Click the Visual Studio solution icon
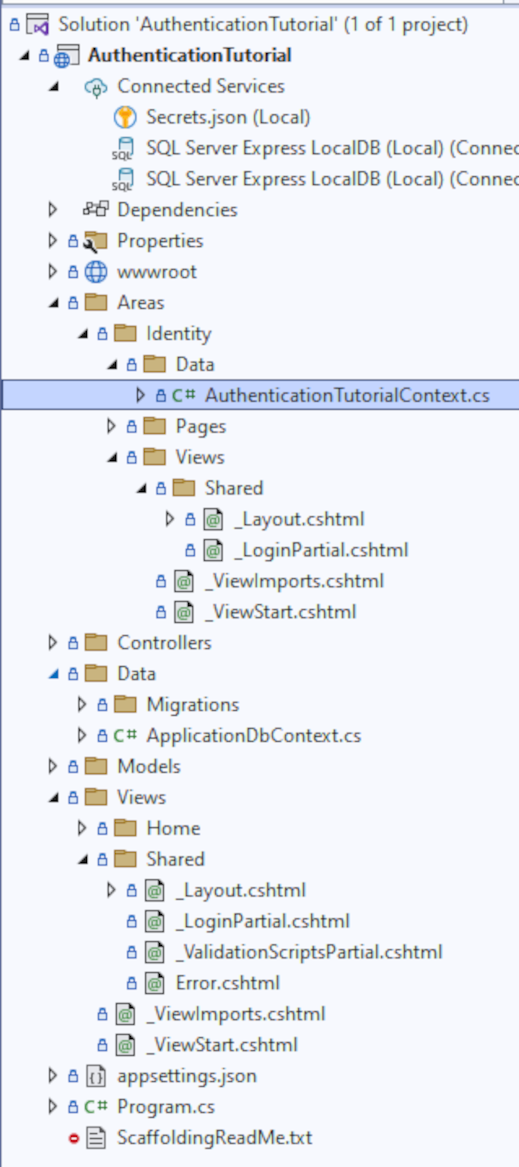Image resolution: width=519 pixels, height=1167 pixels. coord(37,25)
